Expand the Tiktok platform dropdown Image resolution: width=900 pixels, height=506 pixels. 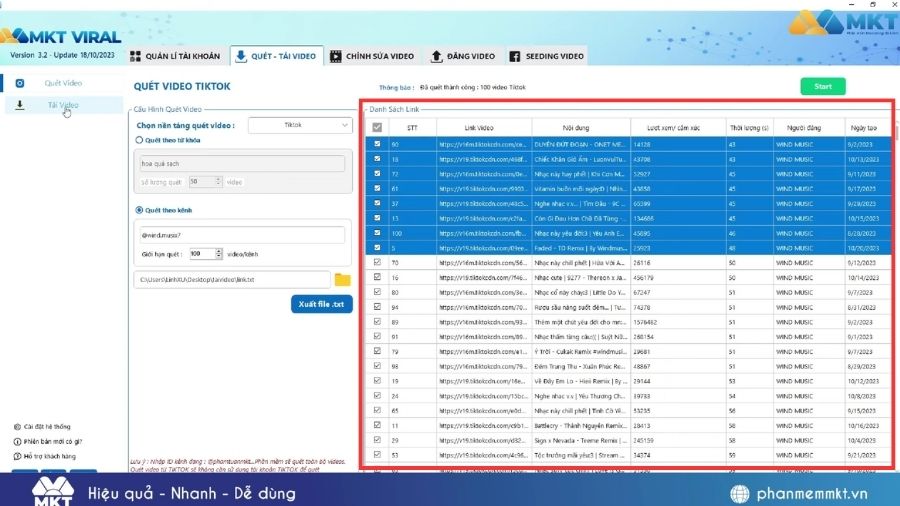pos(300,125)
